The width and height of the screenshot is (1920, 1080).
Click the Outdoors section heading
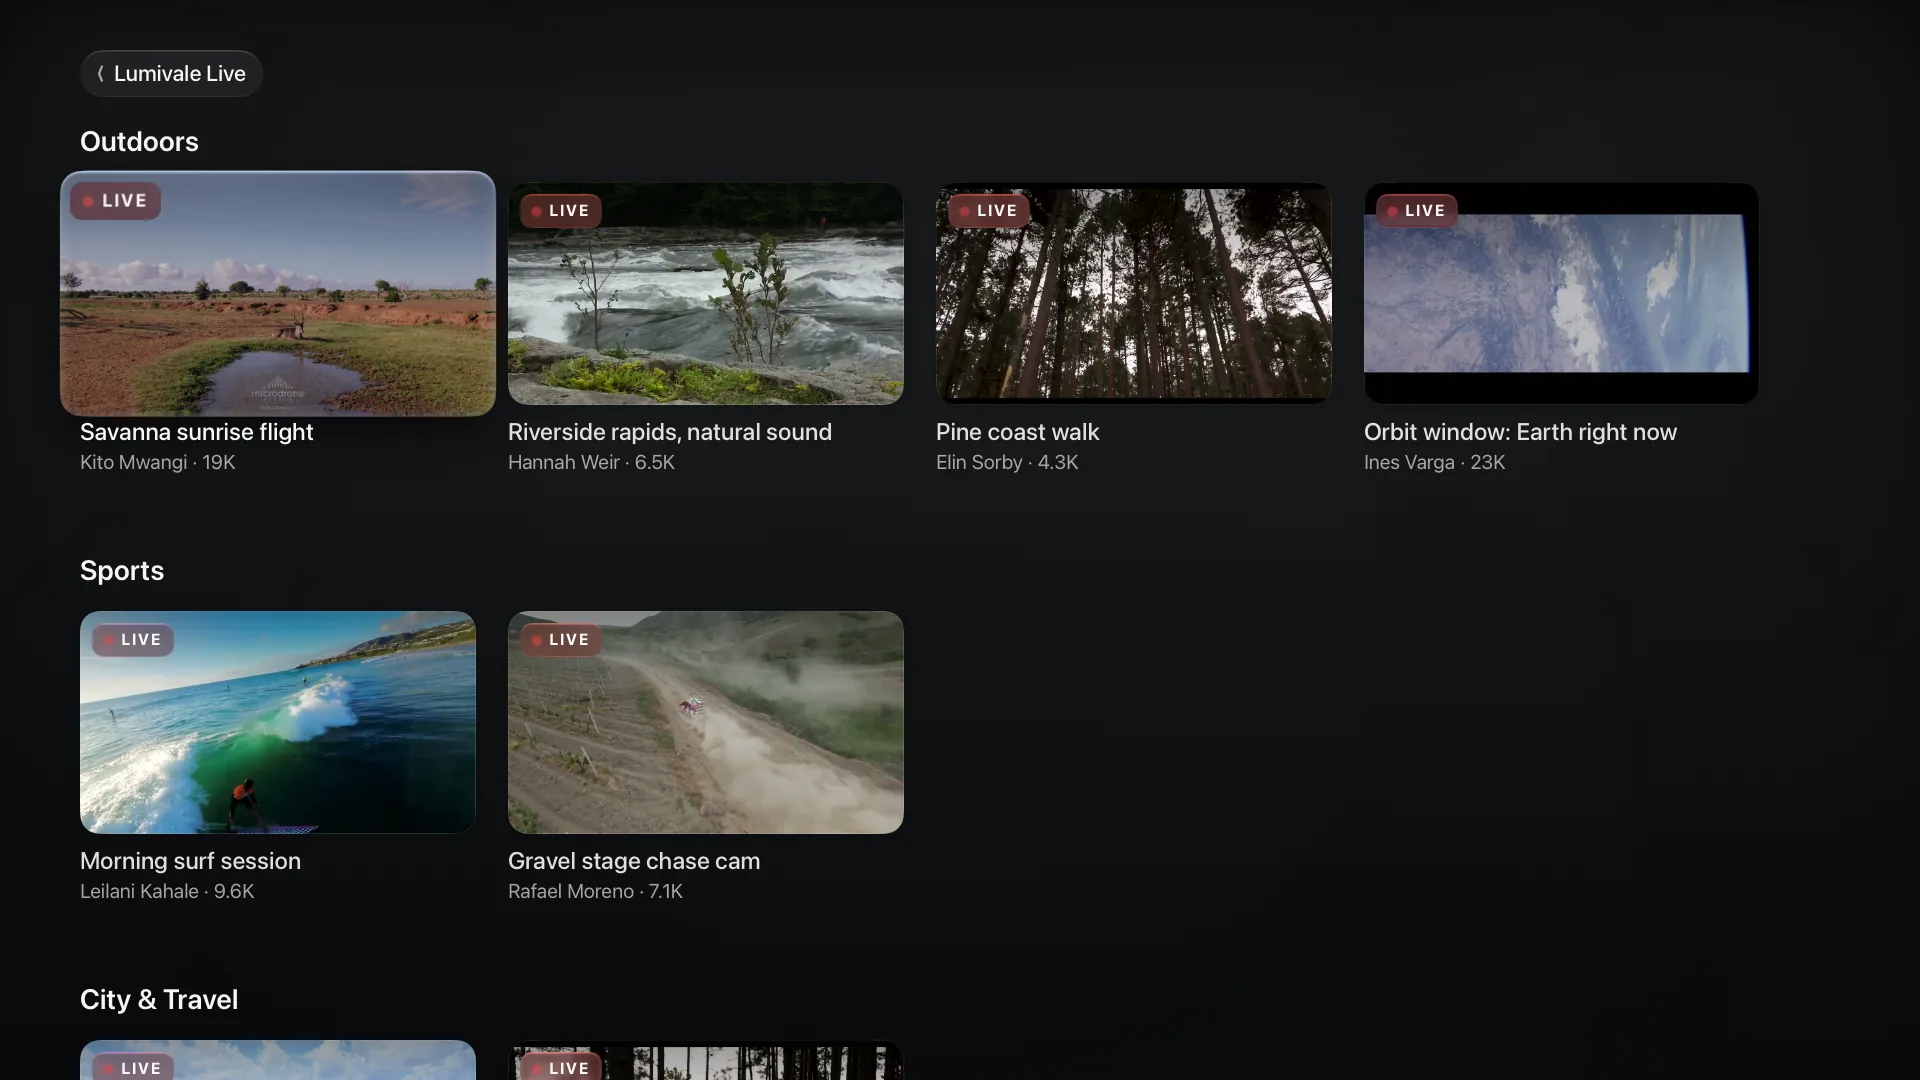tap(139, 142)
